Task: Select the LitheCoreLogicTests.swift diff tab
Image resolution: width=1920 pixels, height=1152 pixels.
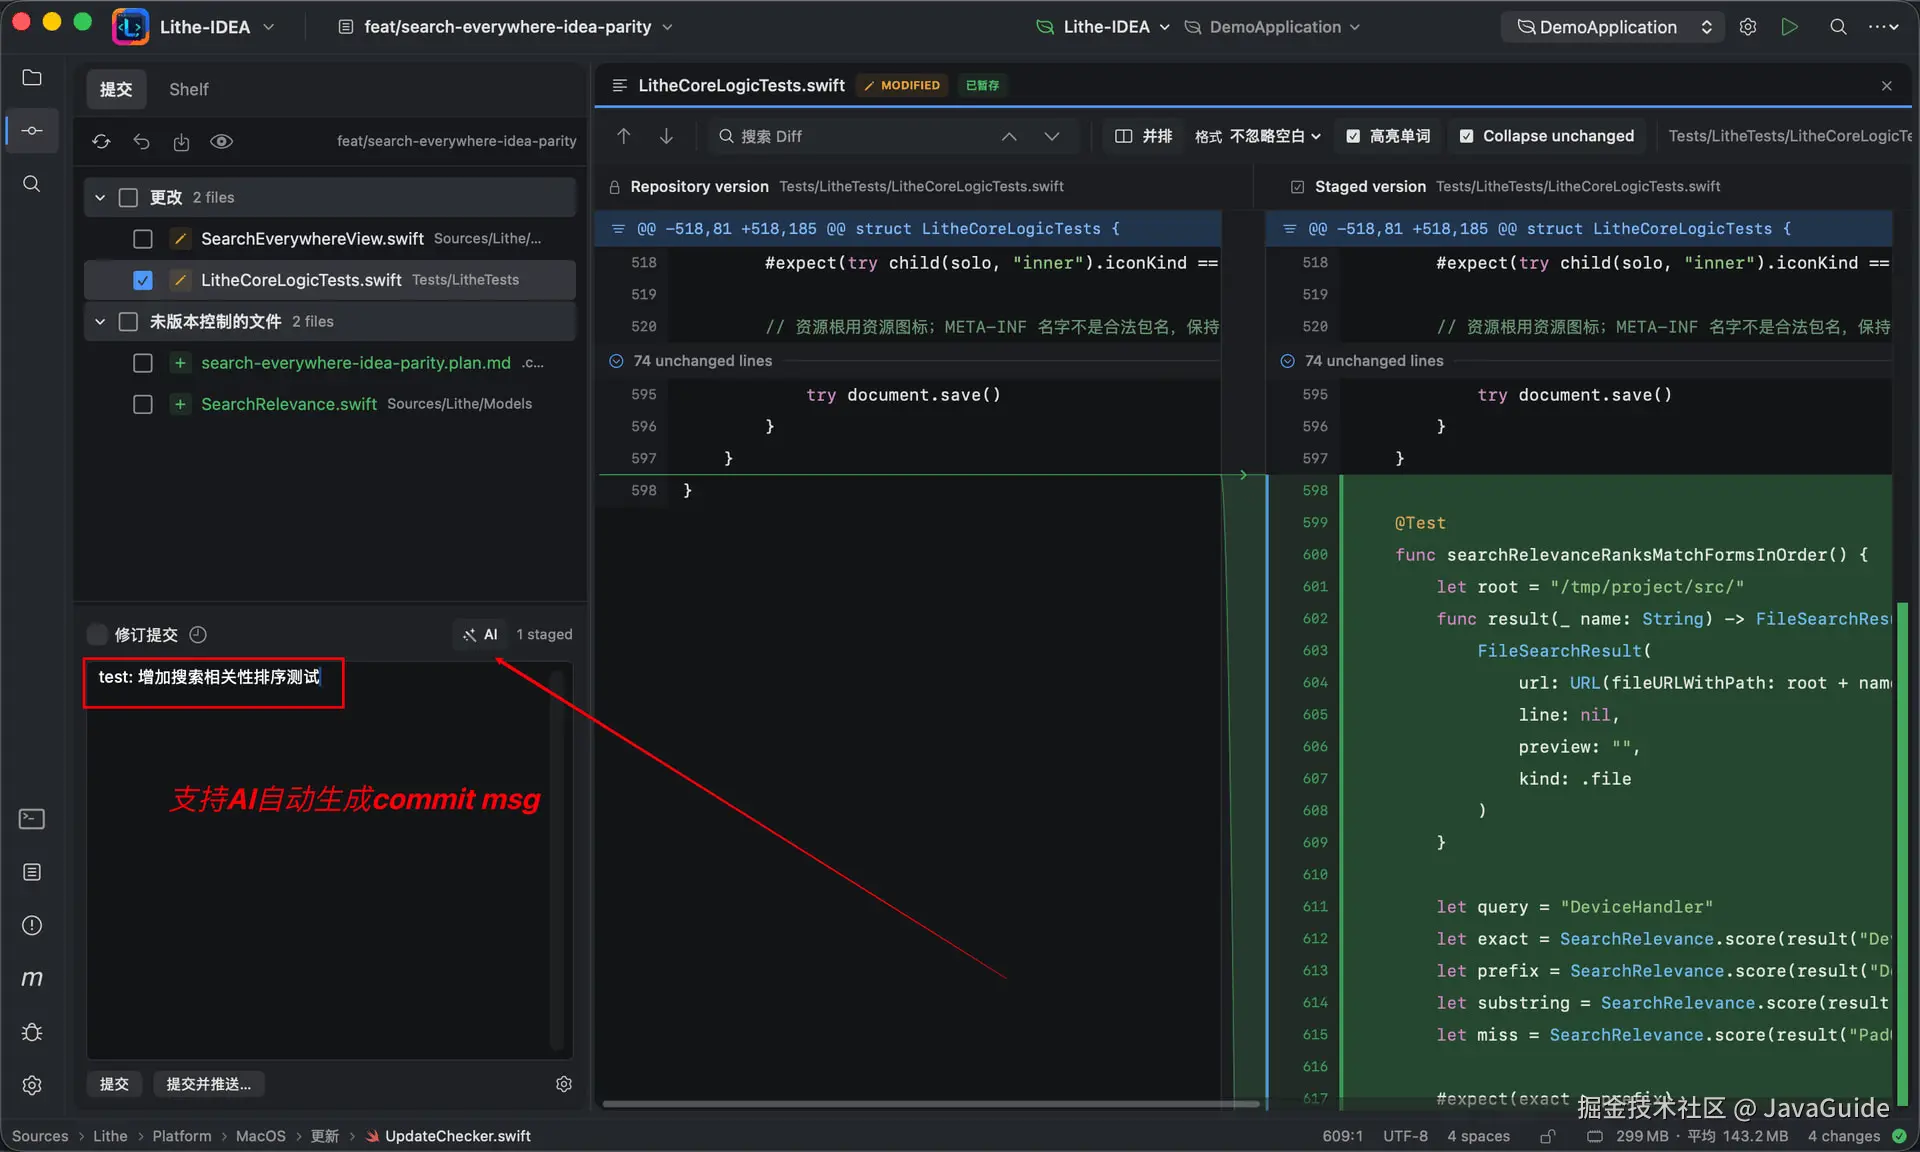Action: [x=741, y=86]
